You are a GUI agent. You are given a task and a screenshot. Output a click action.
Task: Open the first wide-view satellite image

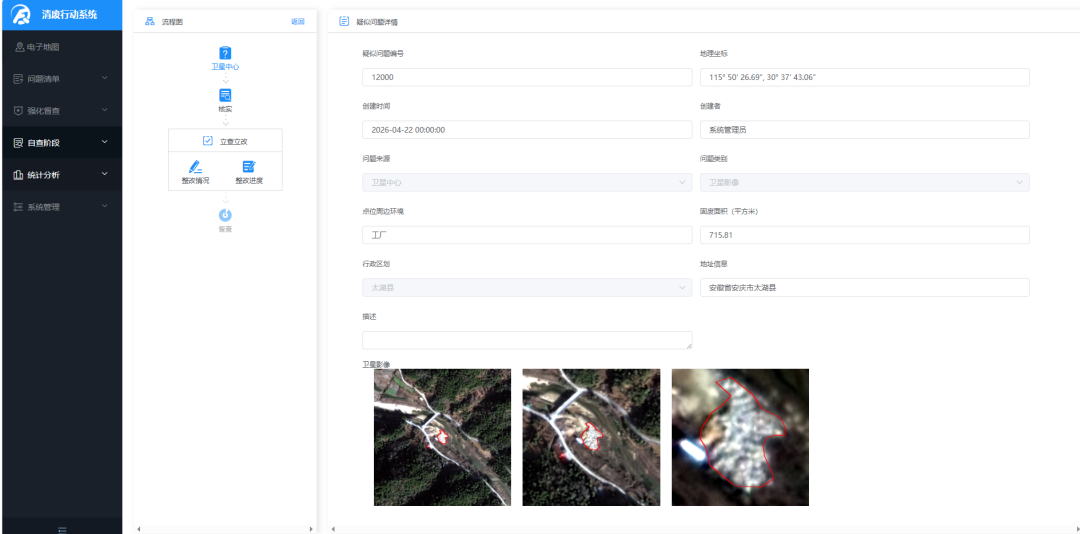click(442, 438)
